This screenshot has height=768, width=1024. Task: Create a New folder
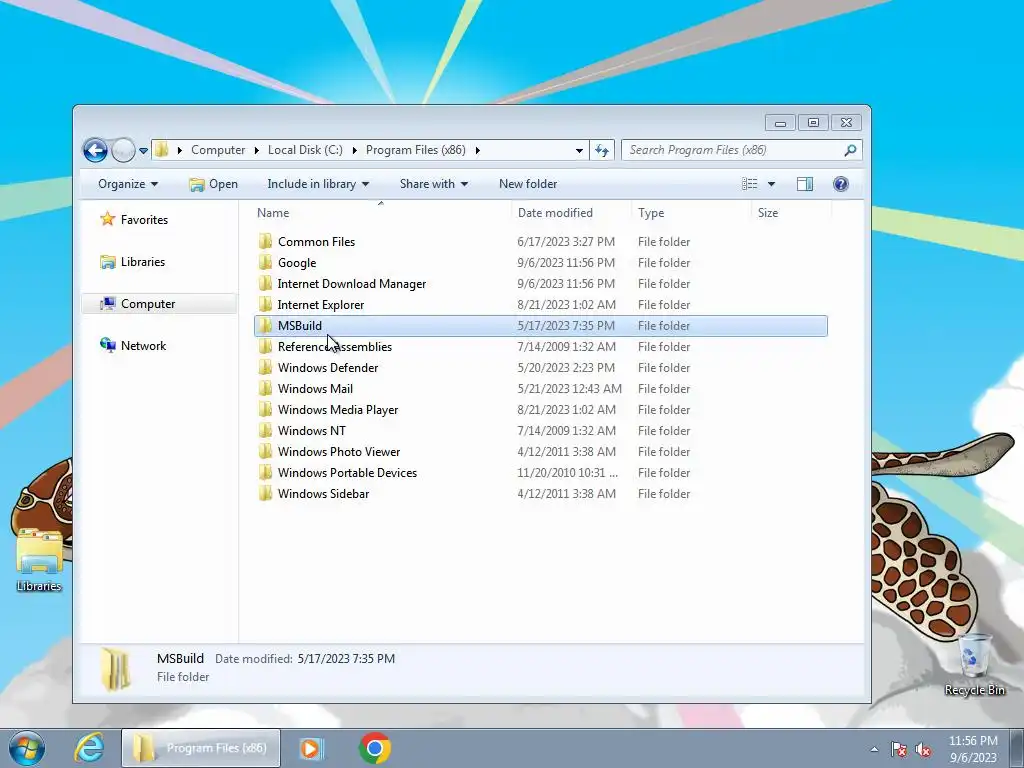click(528, 184)
